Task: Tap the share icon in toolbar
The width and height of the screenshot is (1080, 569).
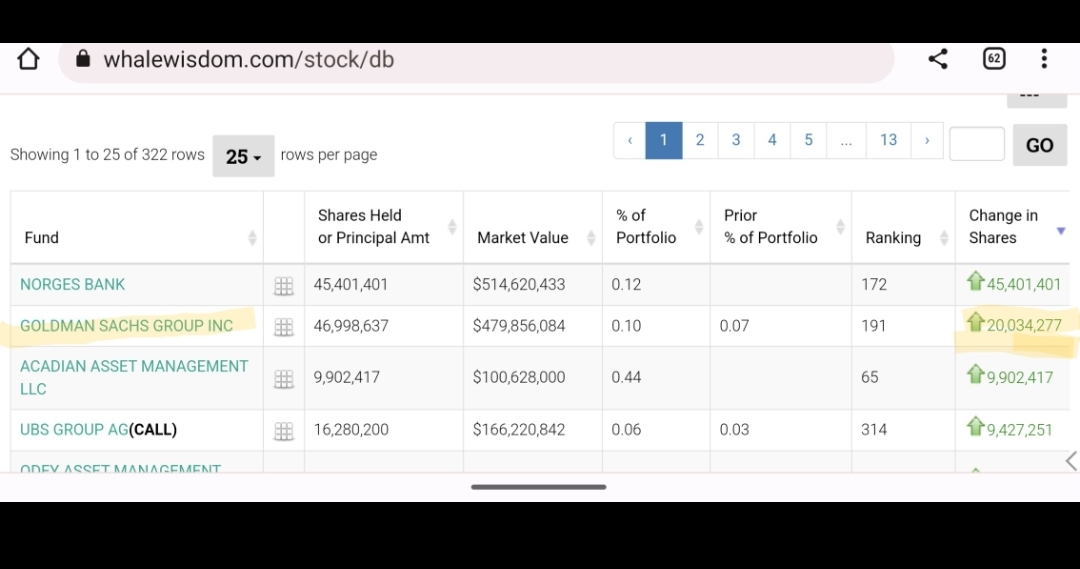Action: pyautogui.click(x=938, y=59)
